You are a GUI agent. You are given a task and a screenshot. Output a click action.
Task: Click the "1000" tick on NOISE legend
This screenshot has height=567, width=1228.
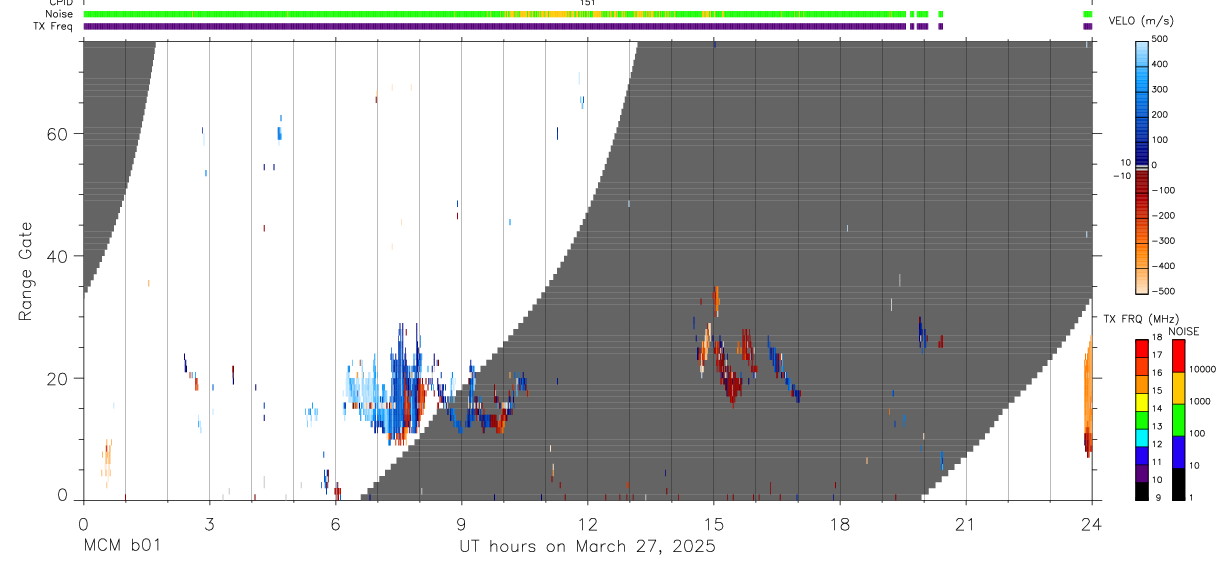pos(1200,401)
